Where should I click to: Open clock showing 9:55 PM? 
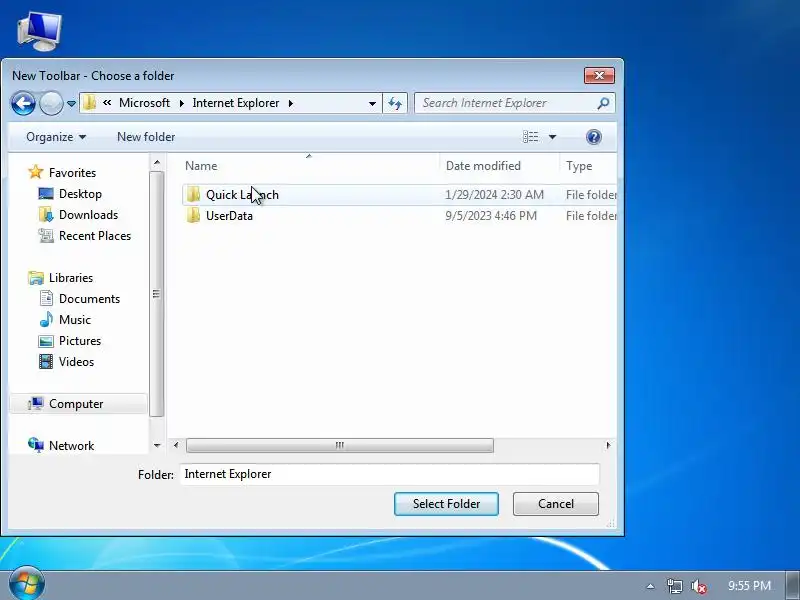coord(749,586)
